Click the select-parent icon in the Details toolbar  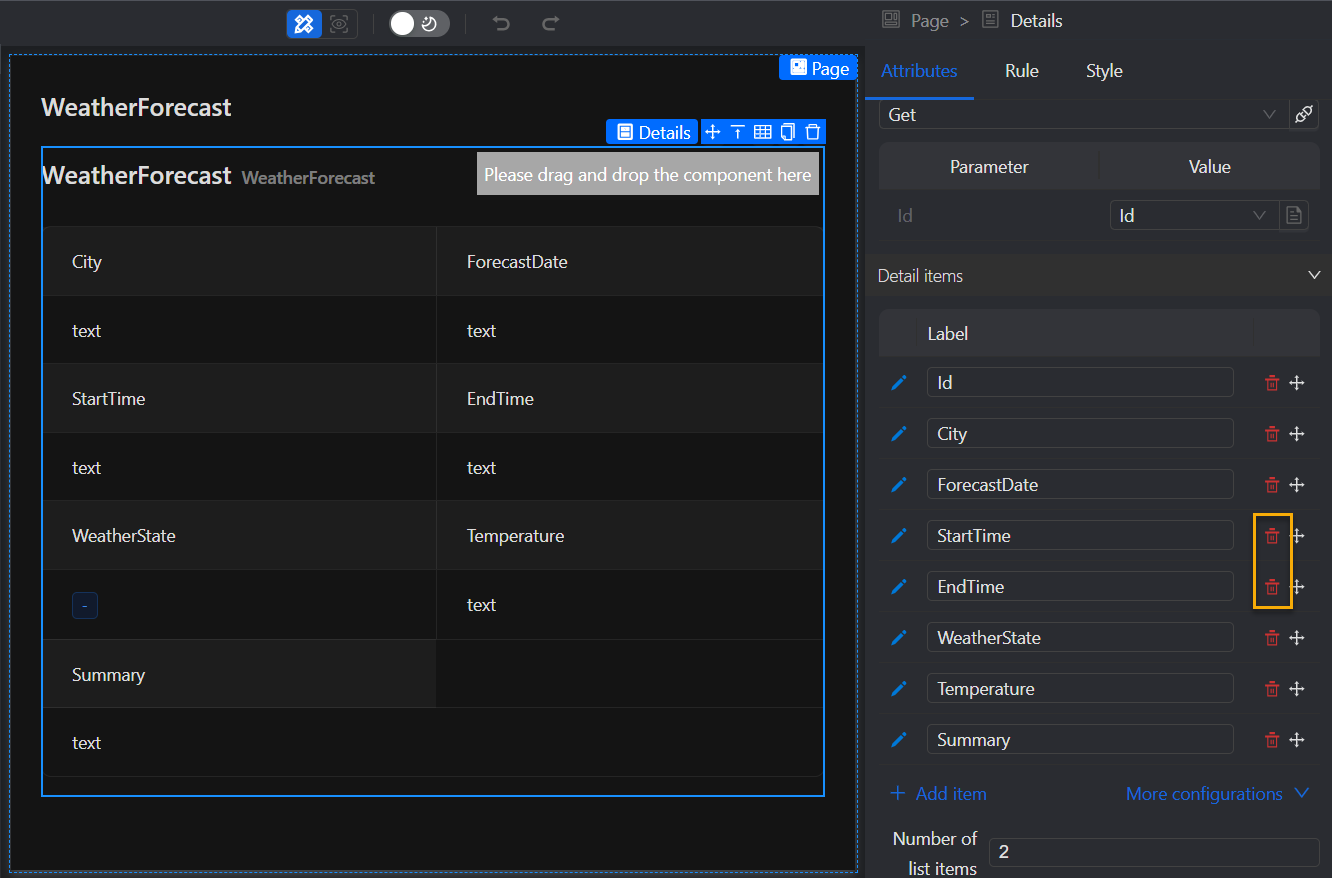(x=738, y=132)
